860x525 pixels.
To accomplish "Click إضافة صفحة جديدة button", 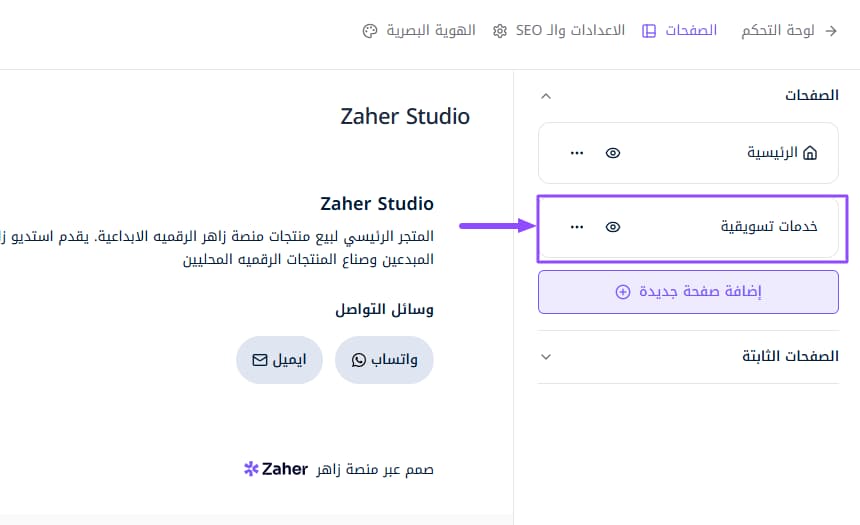I will 688,292.
